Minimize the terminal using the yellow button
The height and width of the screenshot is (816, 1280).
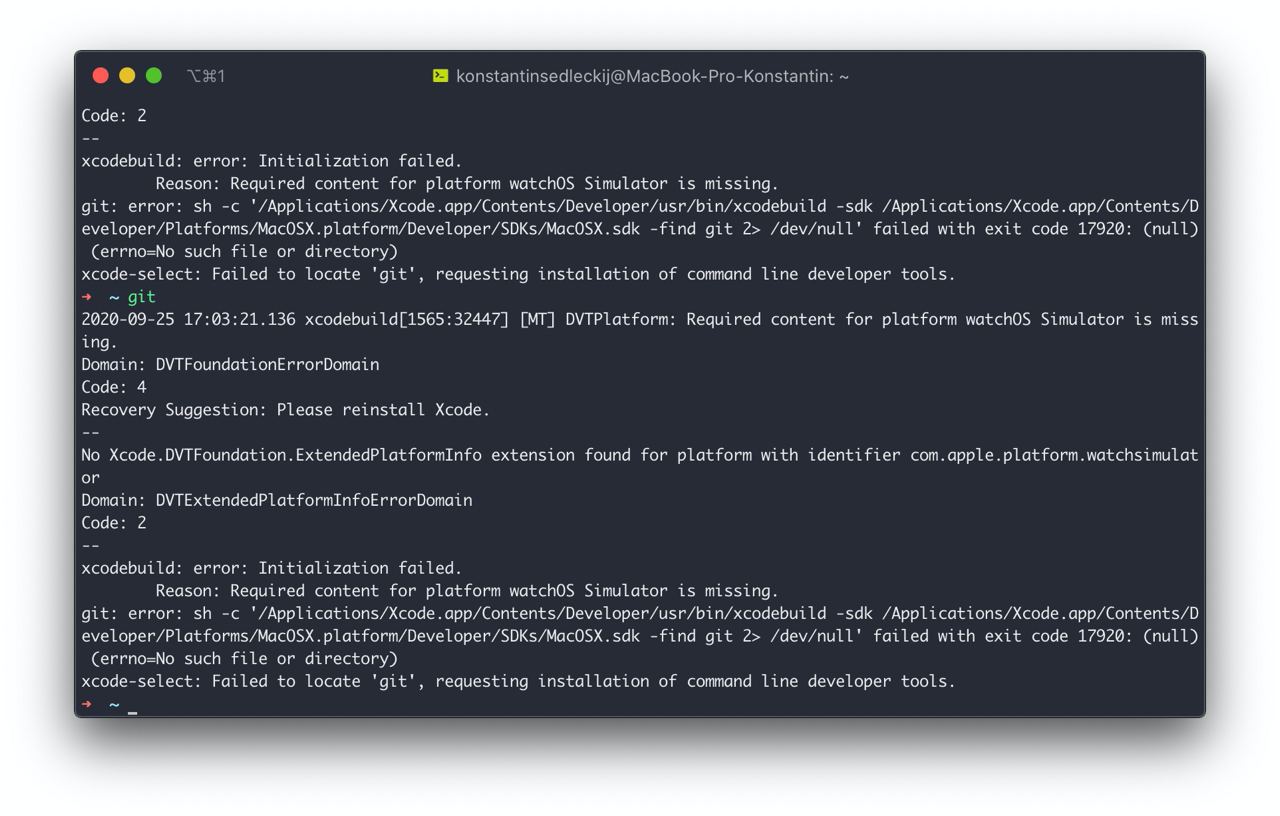[127, 76]
